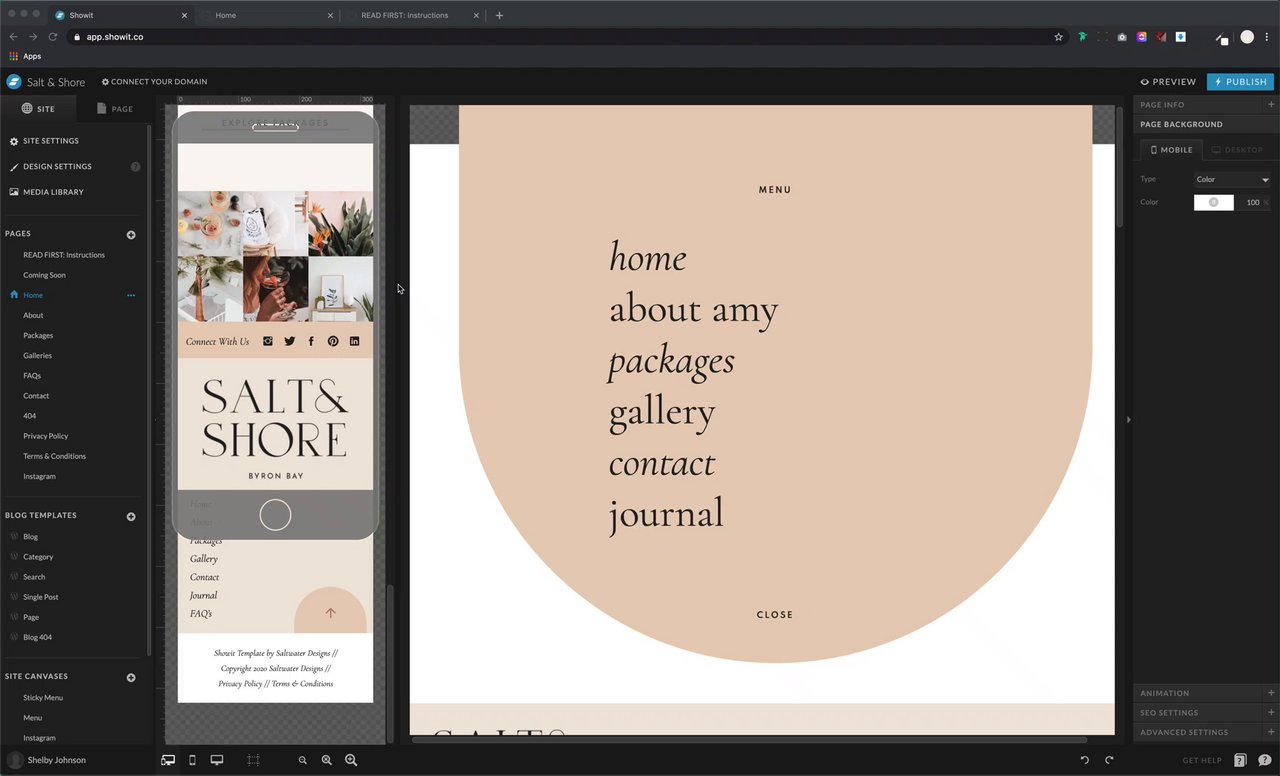This screenshot has height=776, width=1280.
Task: Select the Packages page
Action: tap(38, 336)
